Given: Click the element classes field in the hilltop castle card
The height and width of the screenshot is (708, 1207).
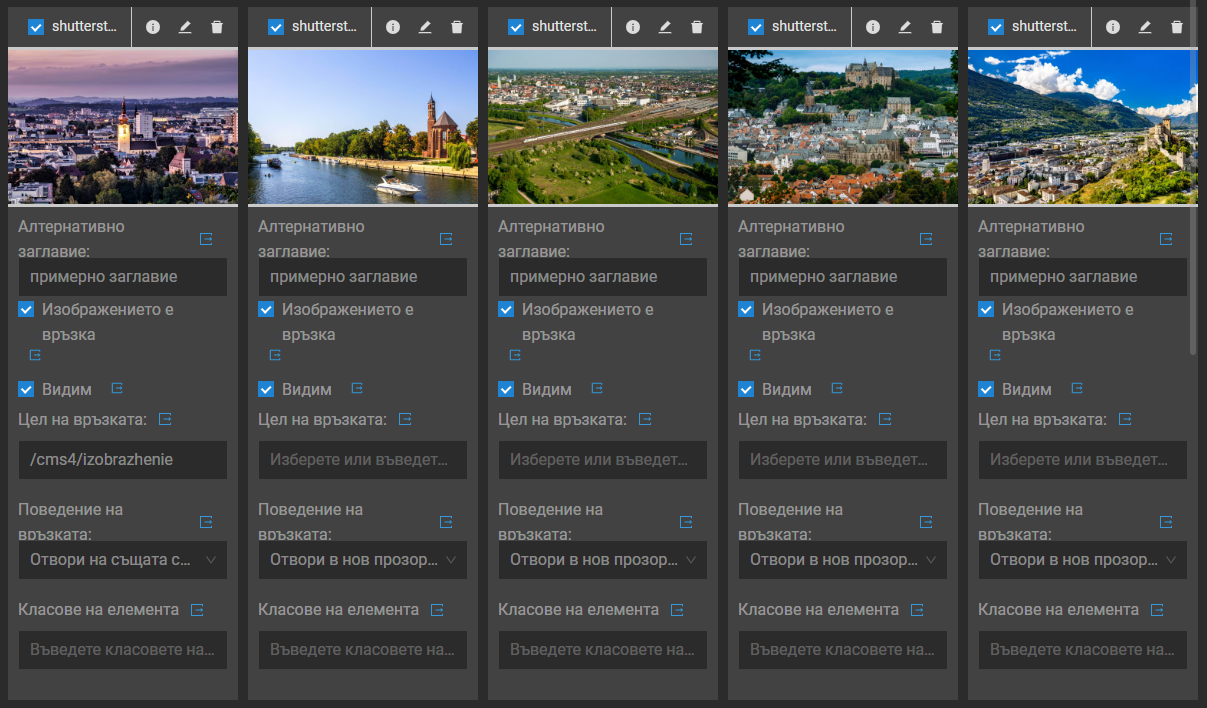Looking at the screenshot, I should point(843,650).
